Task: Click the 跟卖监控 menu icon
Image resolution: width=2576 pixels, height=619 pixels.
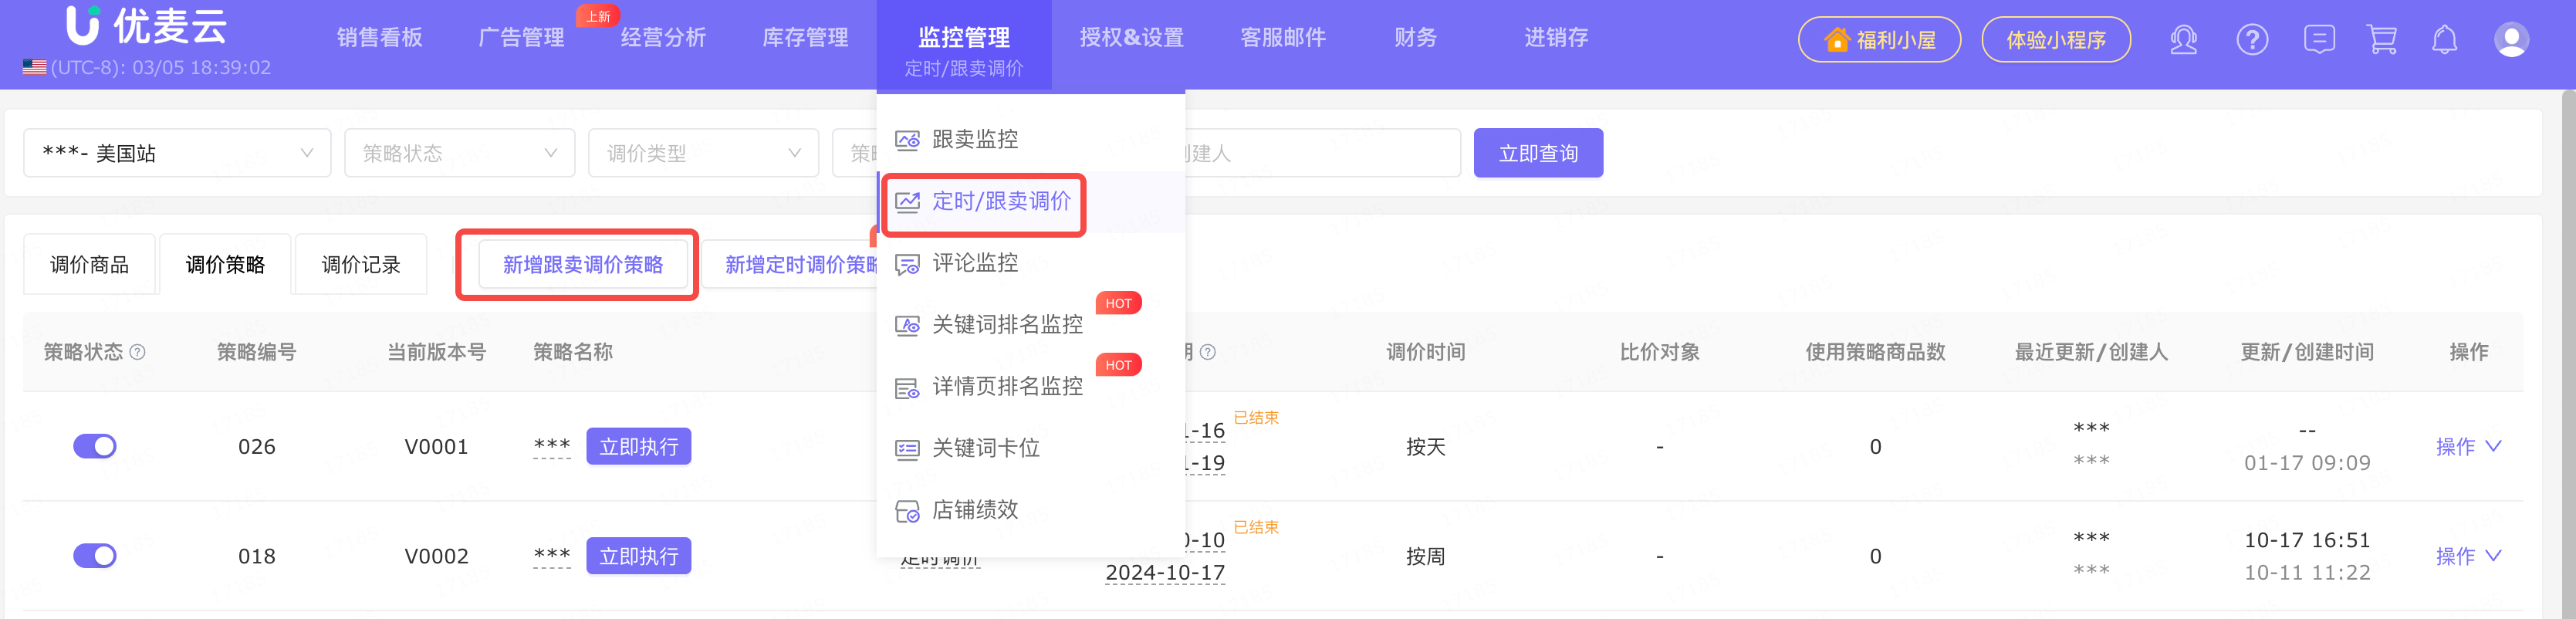Action: [907, 140]
